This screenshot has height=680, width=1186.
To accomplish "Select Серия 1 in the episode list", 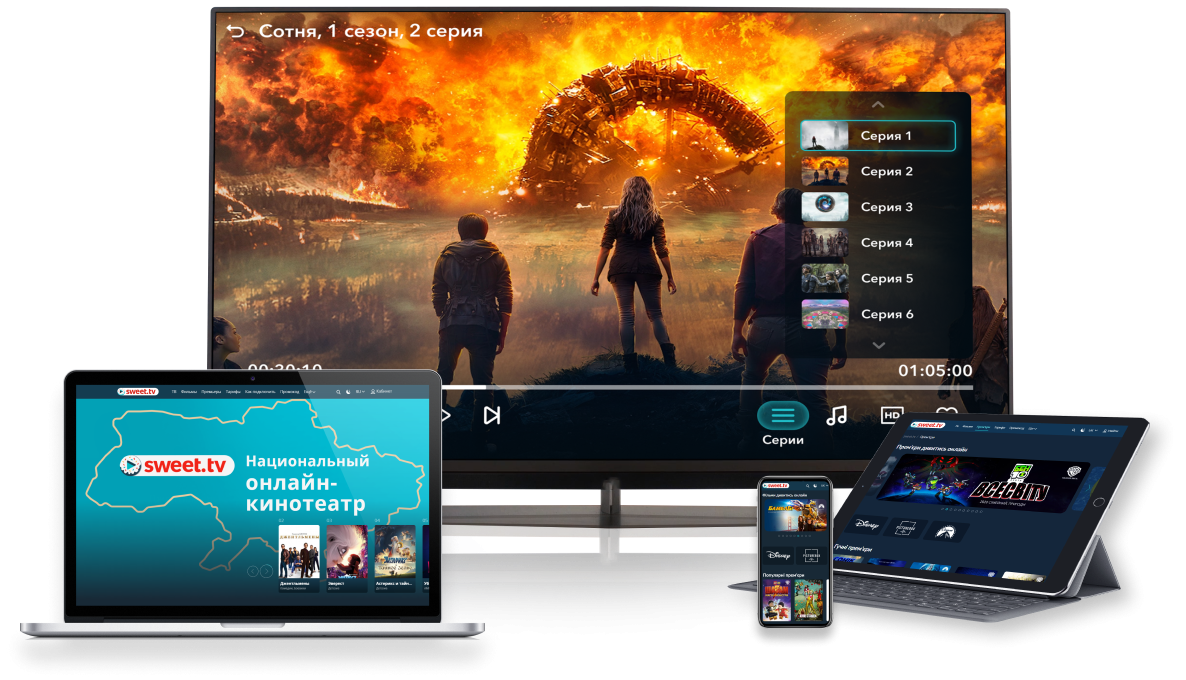I will [877, 135].
